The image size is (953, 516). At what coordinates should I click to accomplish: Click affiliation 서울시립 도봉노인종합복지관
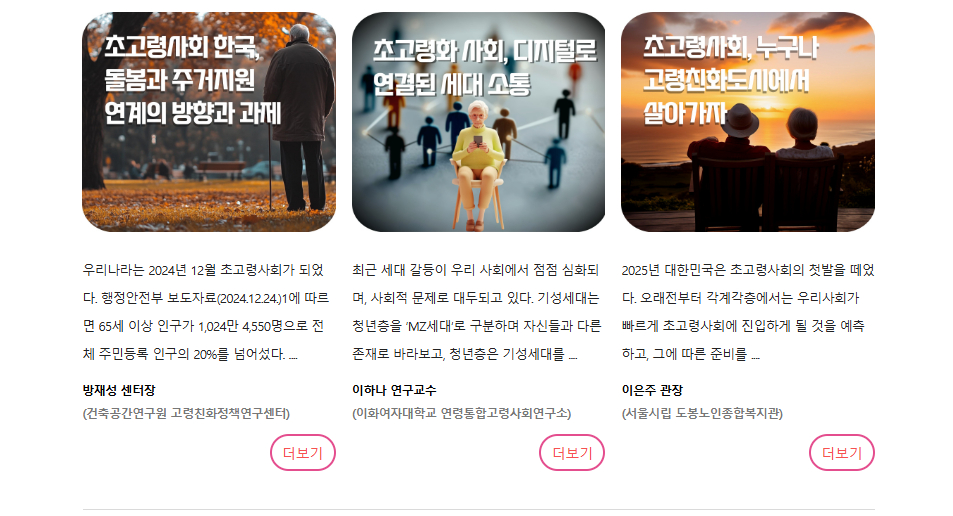coord(702,413)
